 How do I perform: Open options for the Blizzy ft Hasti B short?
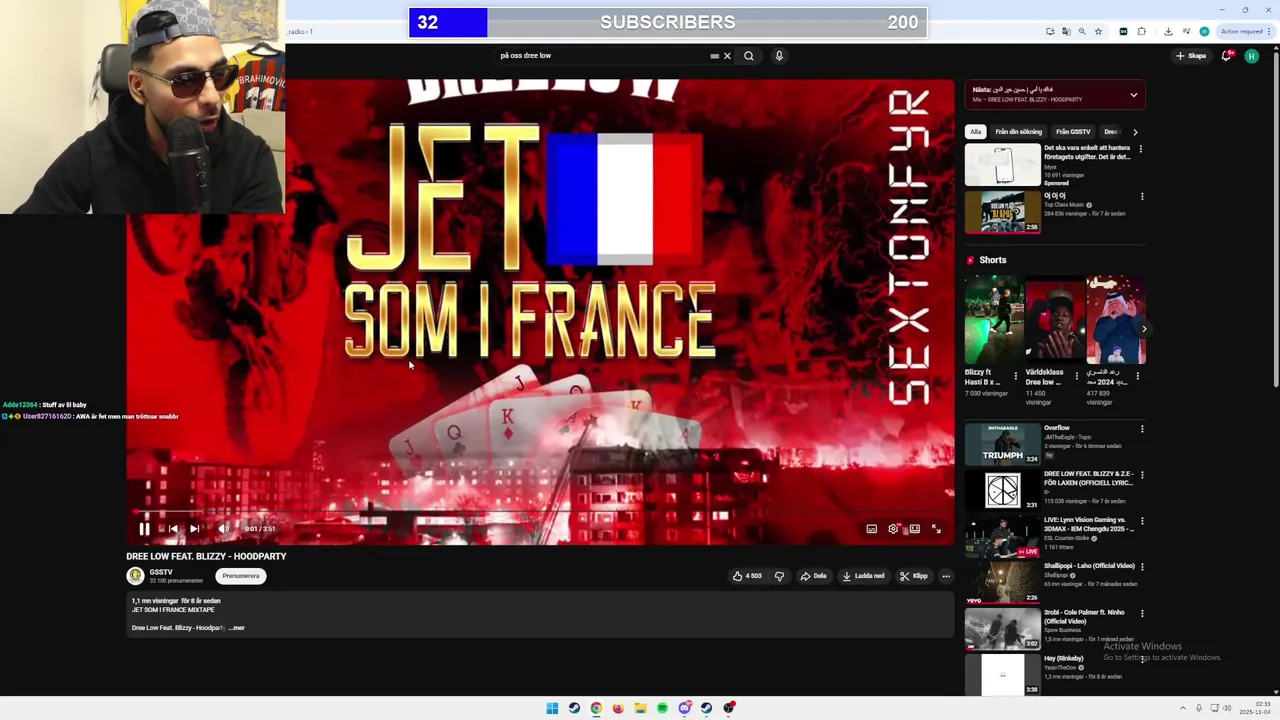tap(1015, 376)
